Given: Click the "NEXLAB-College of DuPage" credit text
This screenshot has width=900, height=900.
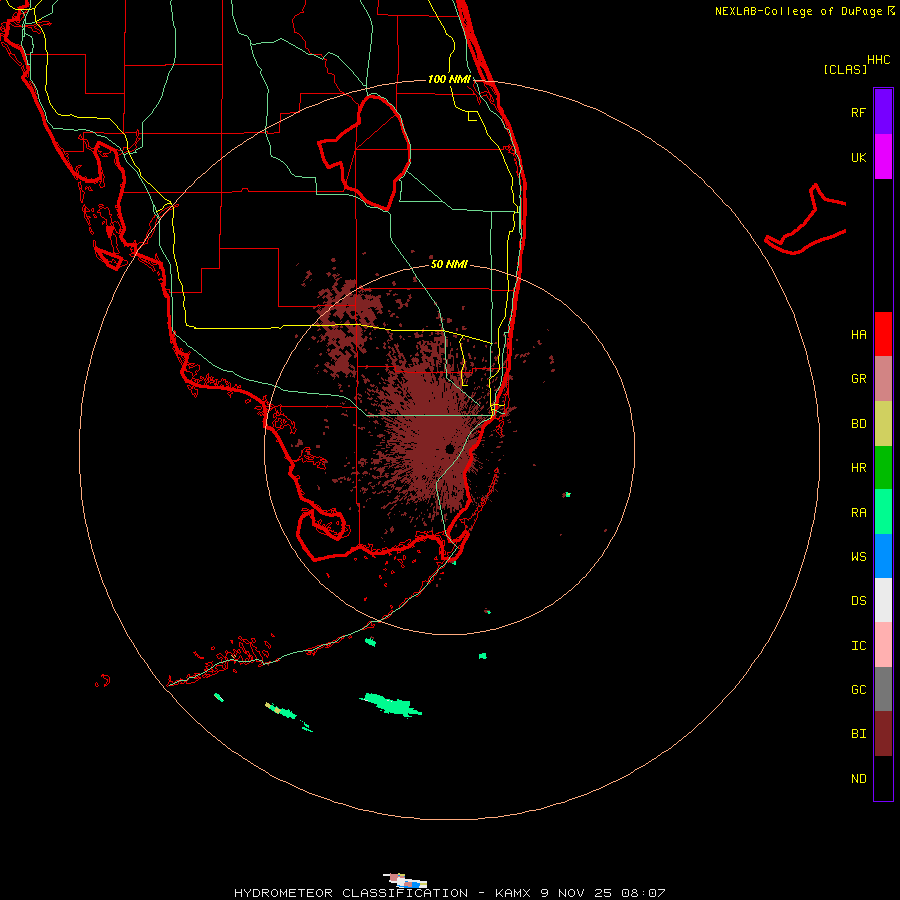Looking at the screenshot, I should [799, 11].
